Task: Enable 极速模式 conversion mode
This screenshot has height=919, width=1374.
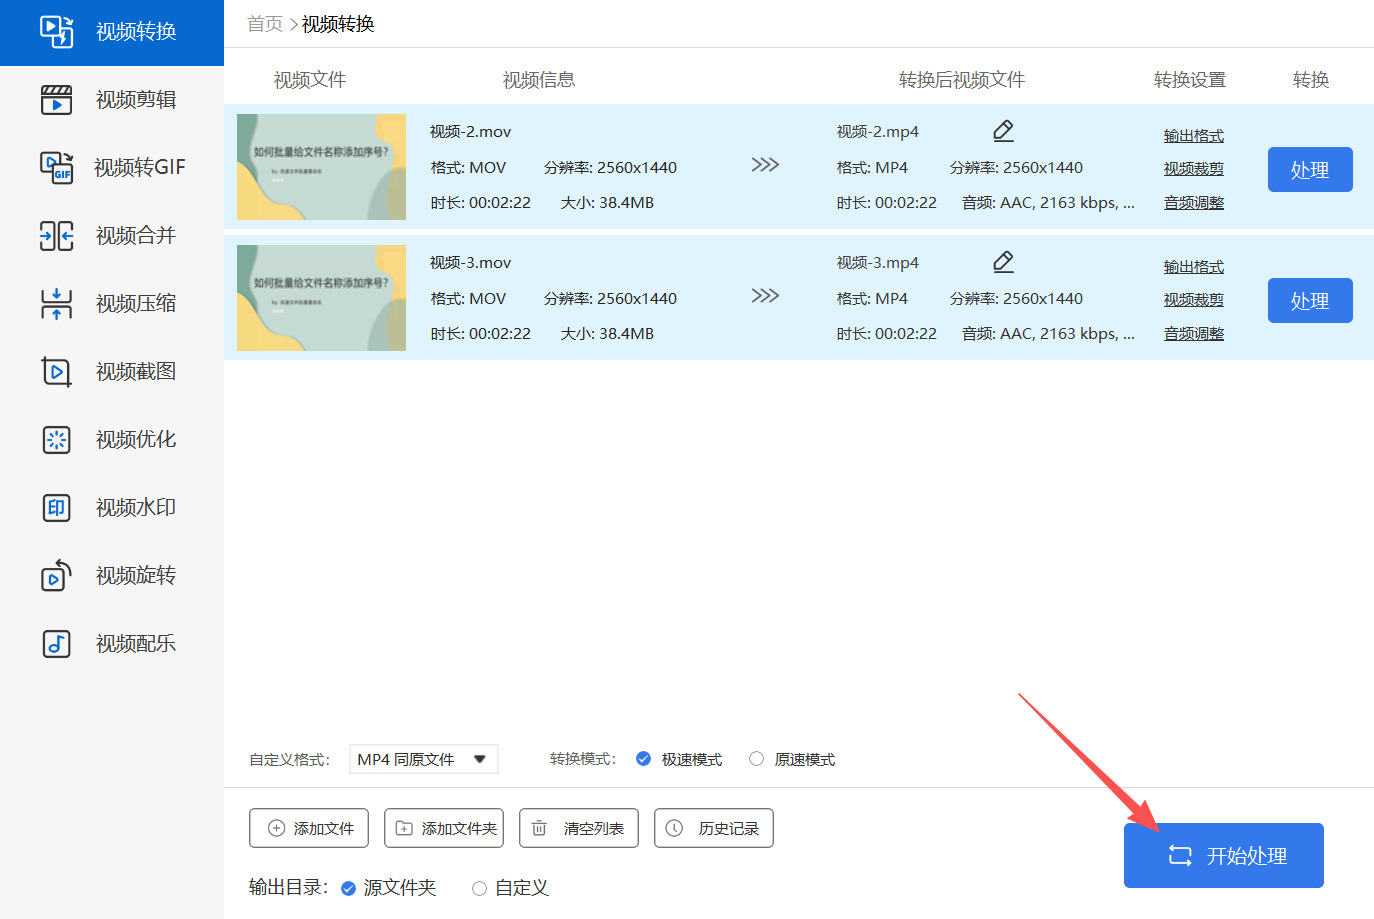Action: click(644, 759)
